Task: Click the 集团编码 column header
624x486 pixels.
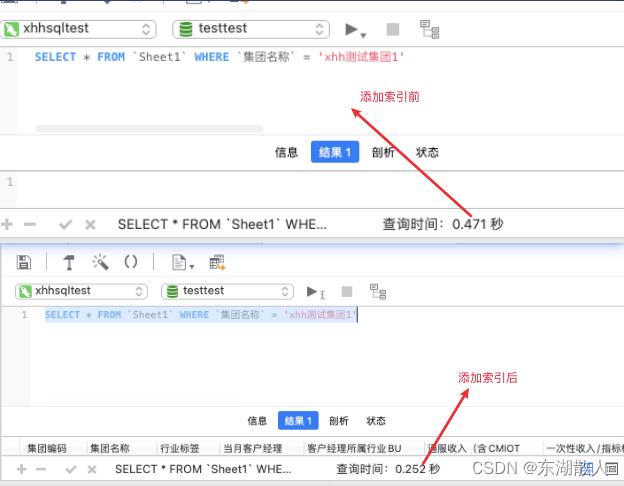Action: 47,449
